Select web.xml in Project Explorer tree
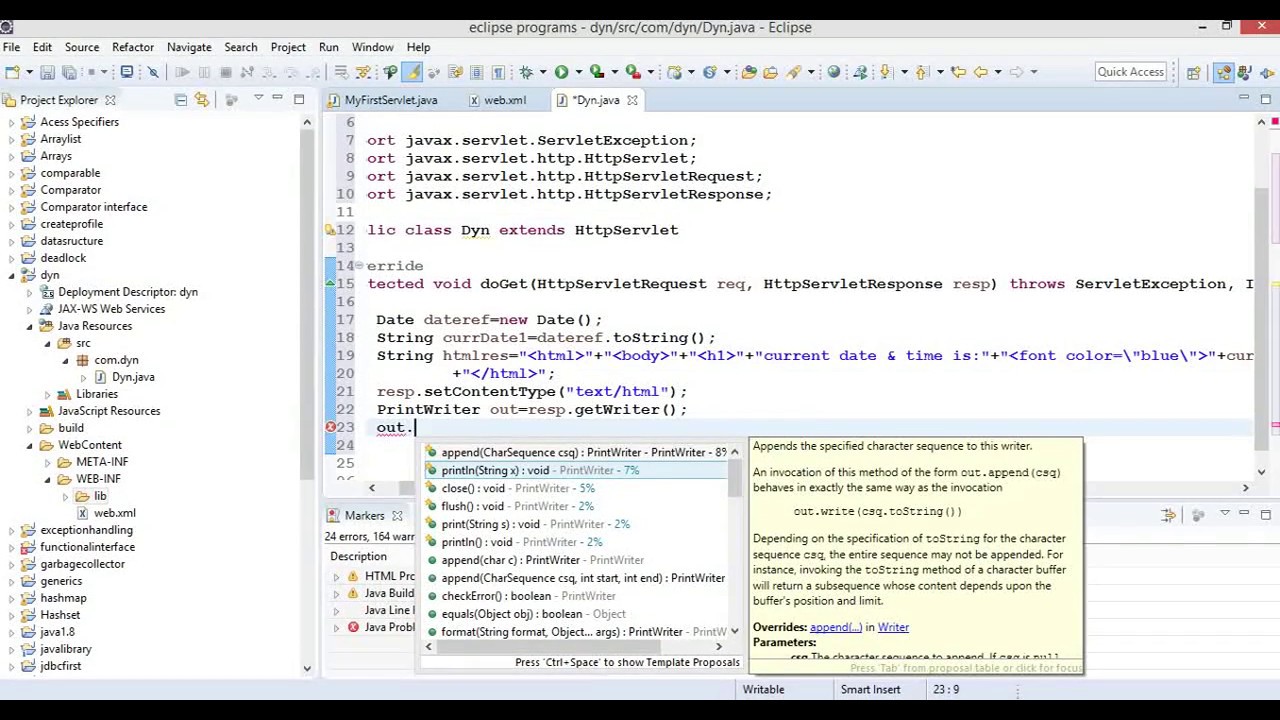Viewport: 1280px width, 720px height. point(114,513)
